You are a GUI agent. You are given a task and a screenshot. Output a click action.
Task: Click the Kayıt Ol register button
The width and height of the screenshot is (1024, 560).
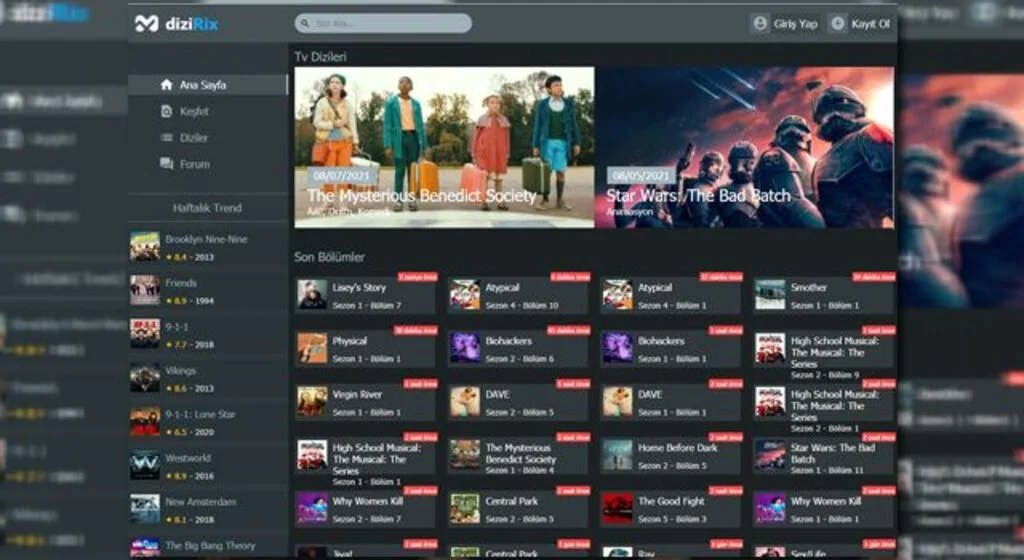861,23
